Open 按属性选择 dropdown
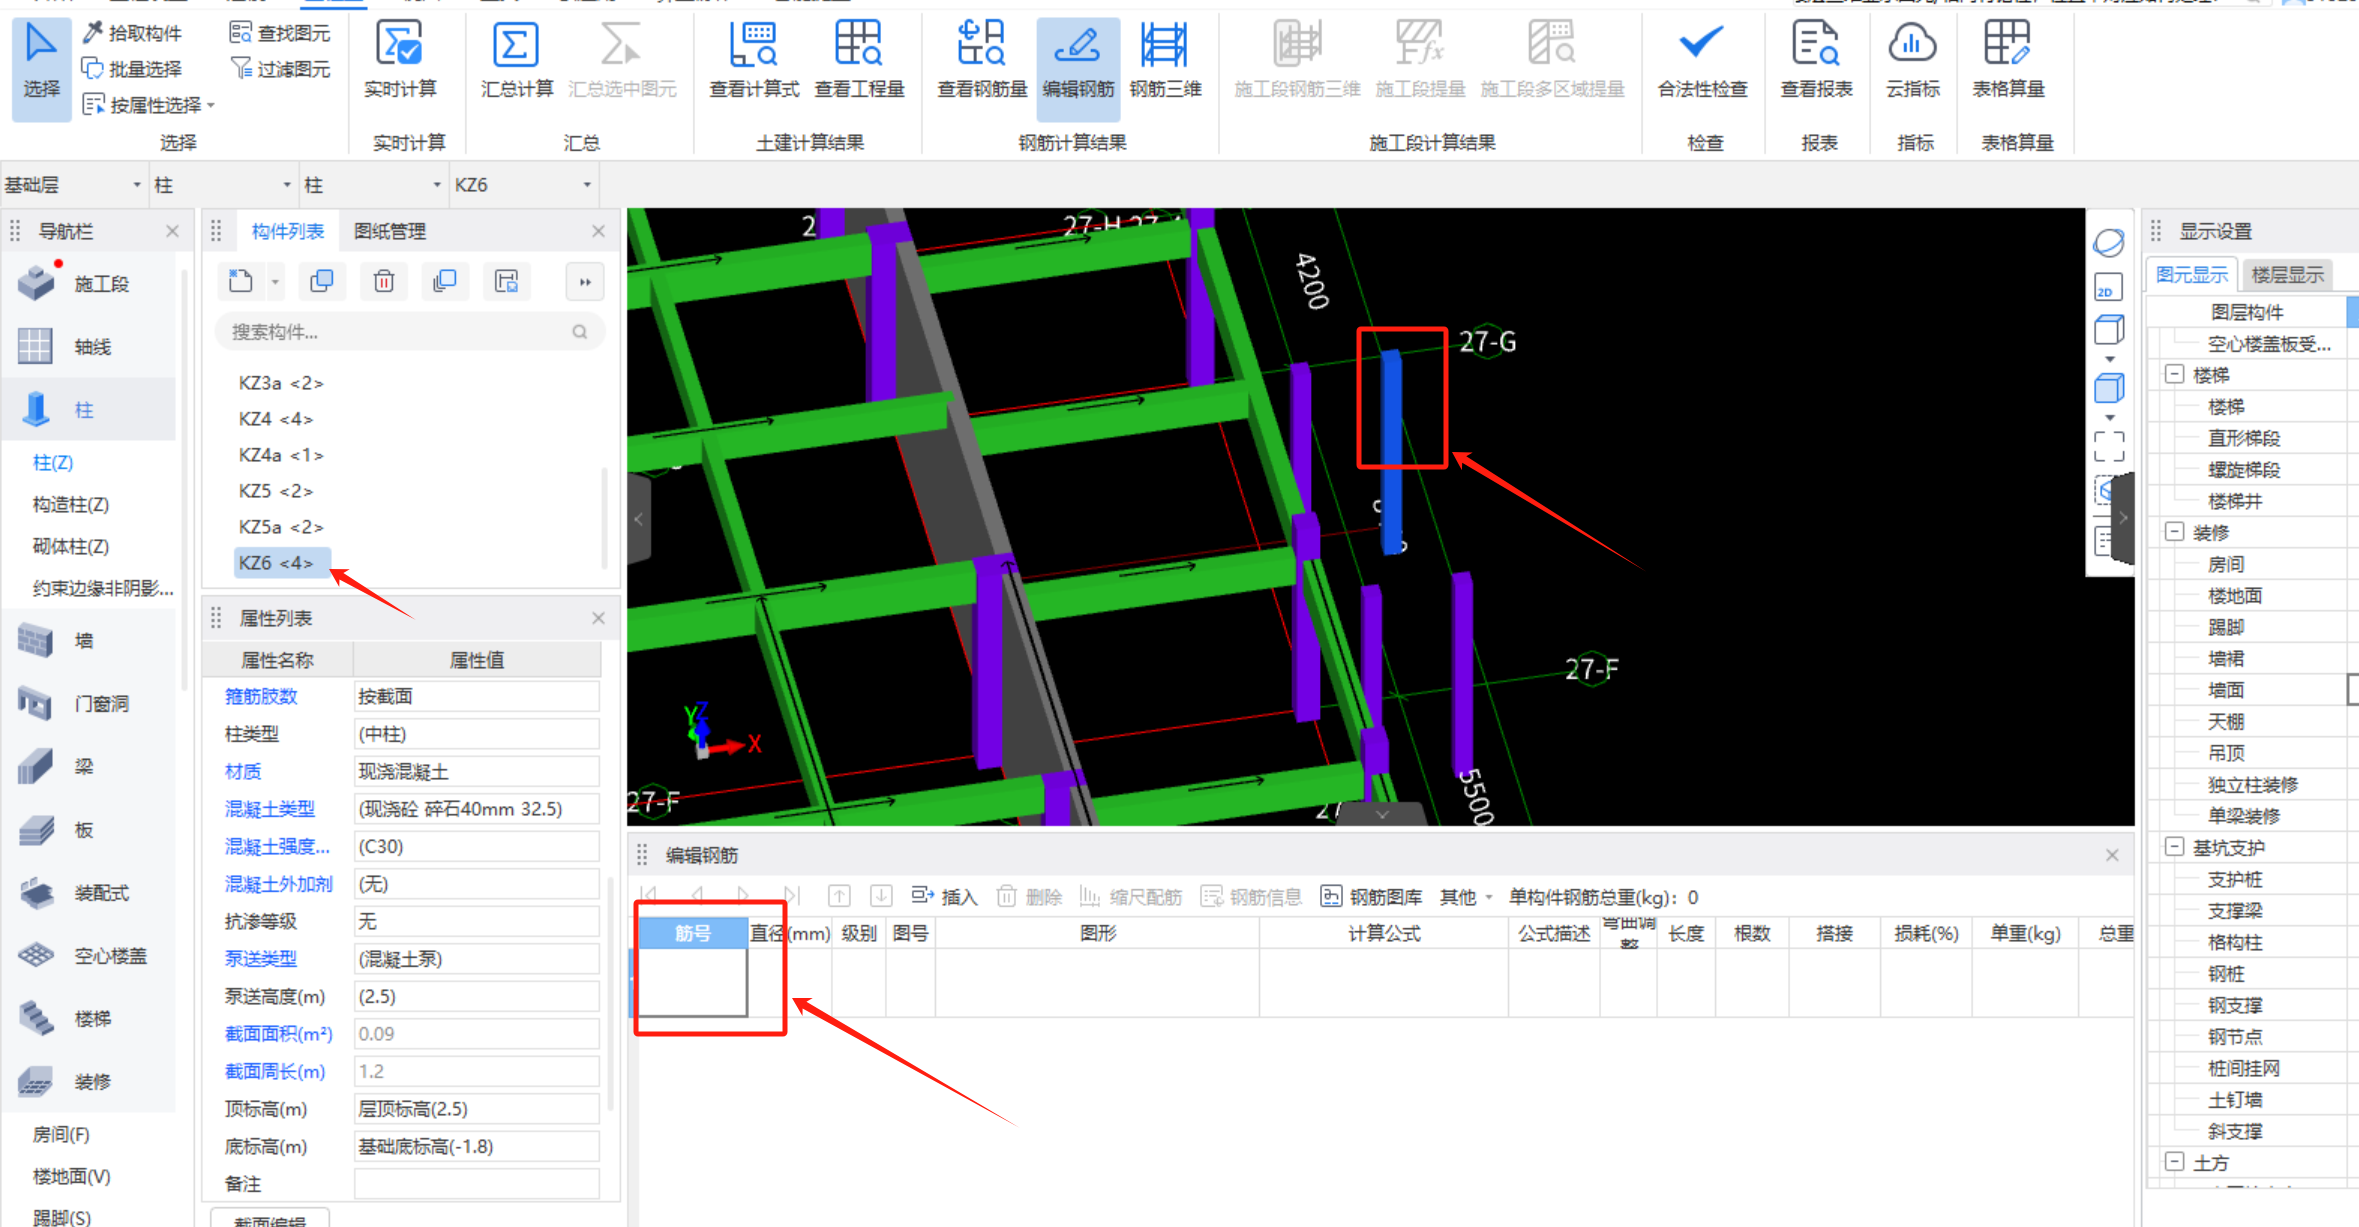Image resolution: width=2359 pixels, height=1227 pixels. pyautogui.click(x=150, y=105)
